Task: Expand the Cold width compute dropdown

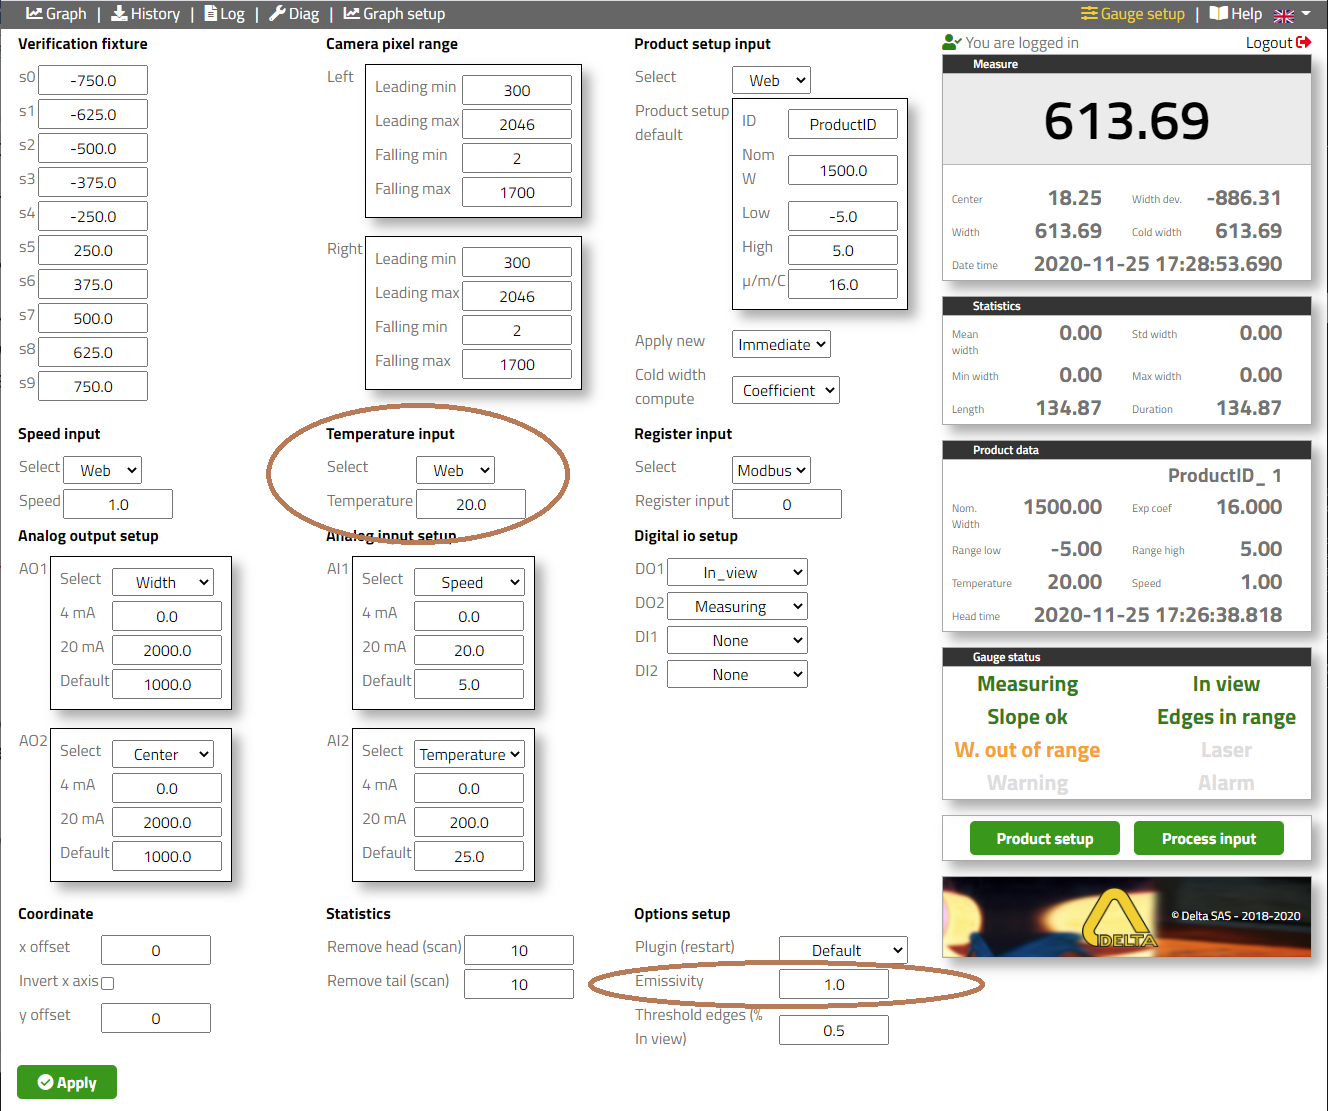Action: tap(785, 391)
